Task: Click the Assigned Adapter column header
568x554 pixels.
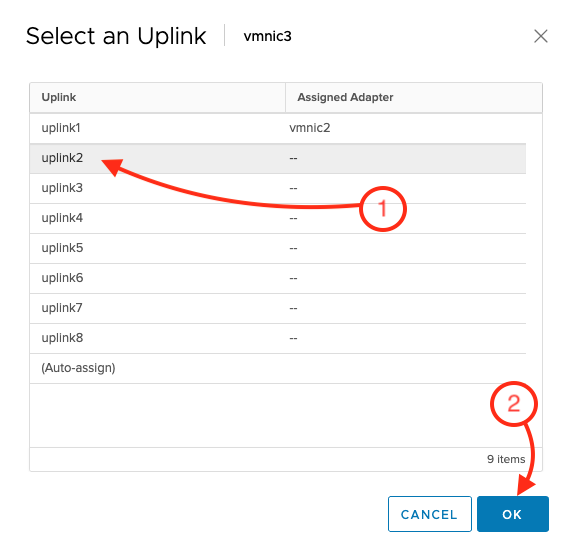Action: (414, 97)
